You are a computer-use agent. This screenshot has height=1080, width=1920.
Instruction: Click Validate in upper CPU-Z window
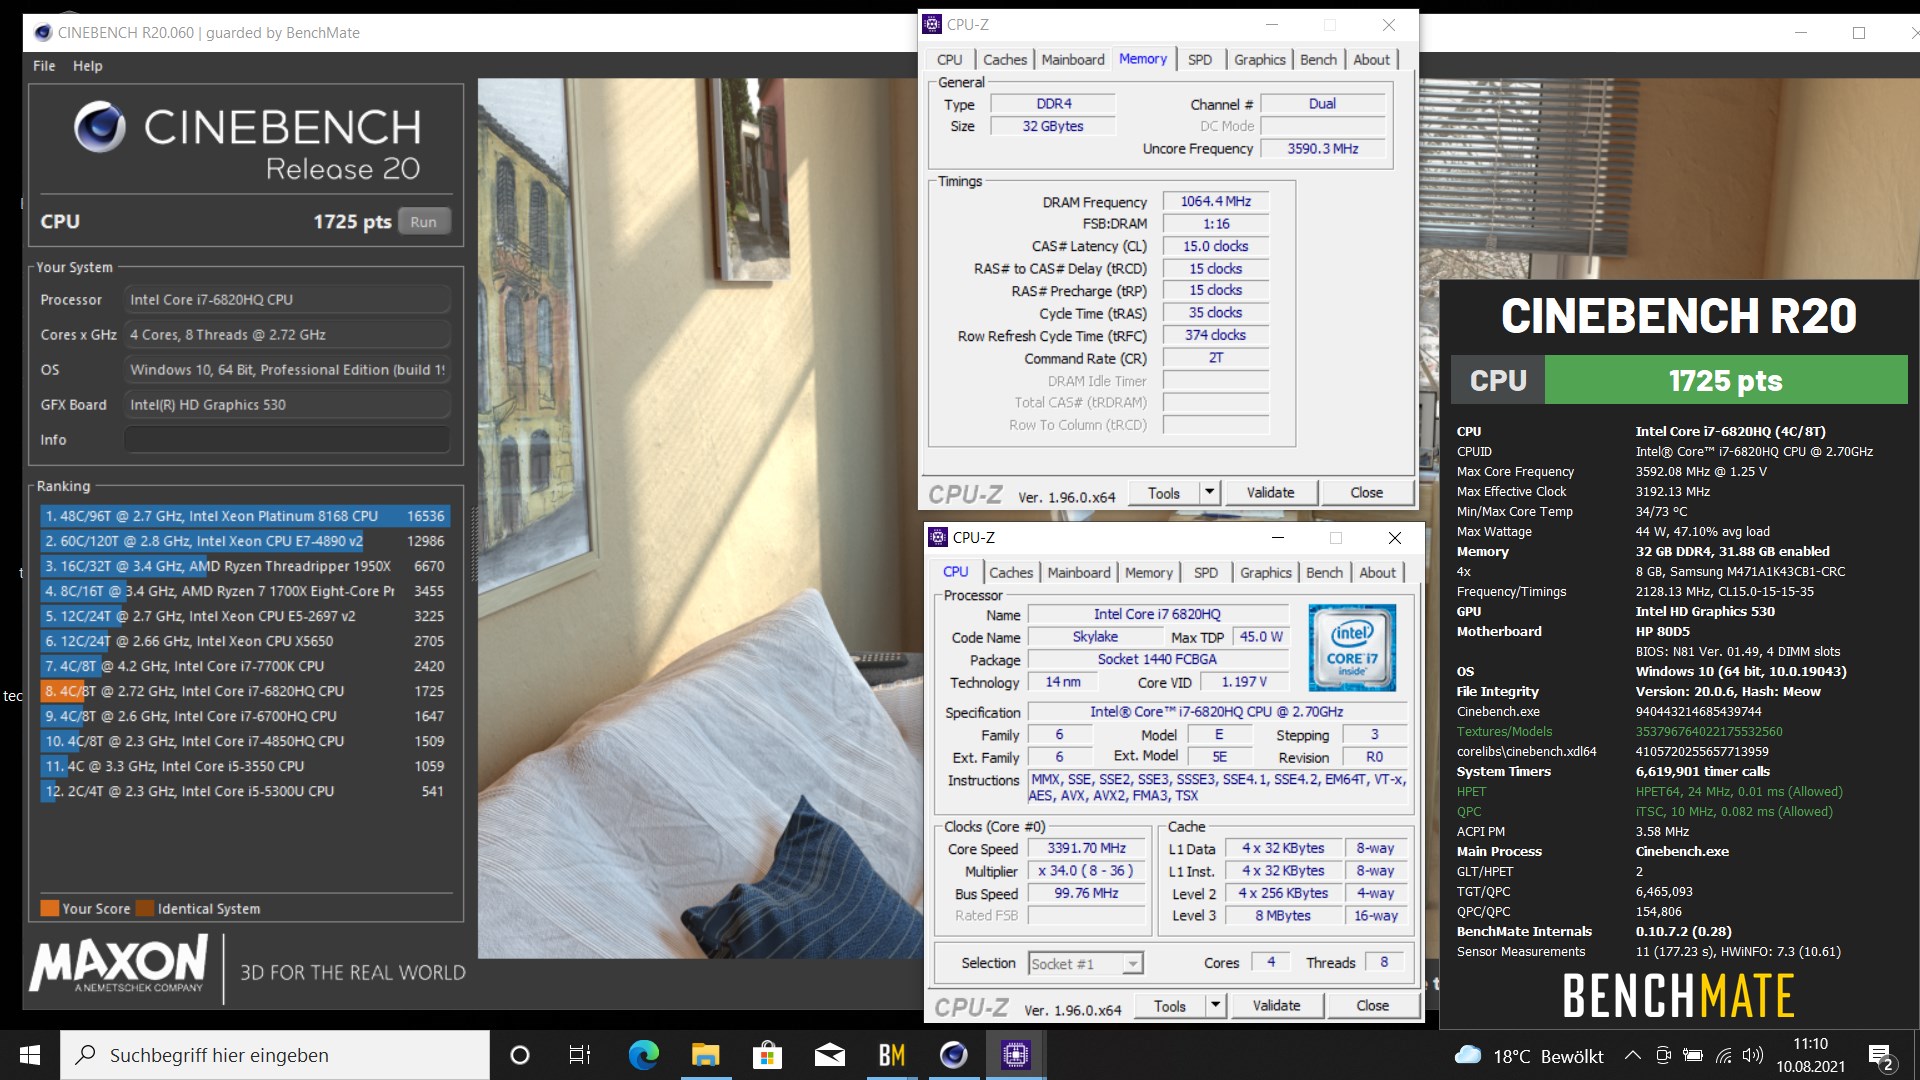point(1270,493)
